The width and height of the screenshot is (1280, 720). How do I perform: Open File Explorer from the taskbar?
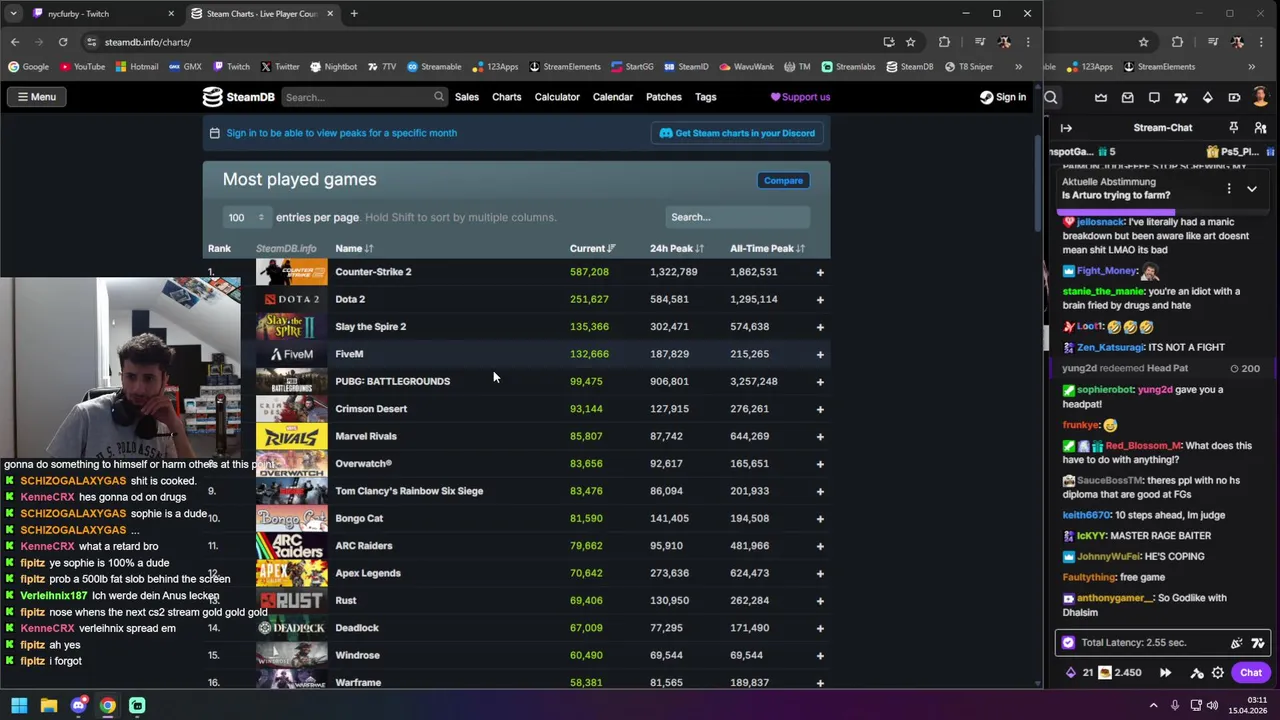48,706
